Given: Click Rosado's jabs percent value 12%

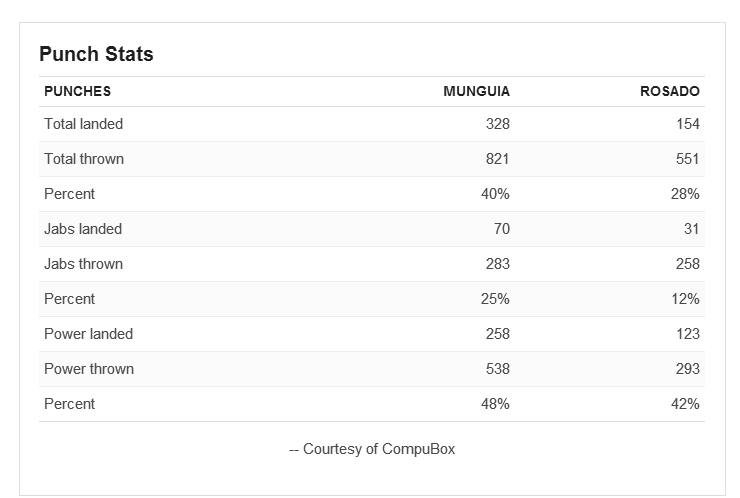Looking at the screenshot, I should (685, 298).
